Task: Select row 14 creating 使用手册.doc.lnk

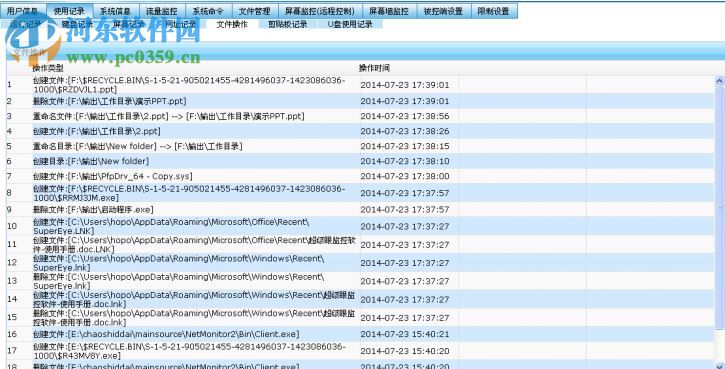Action: click(x=360, y=299)
